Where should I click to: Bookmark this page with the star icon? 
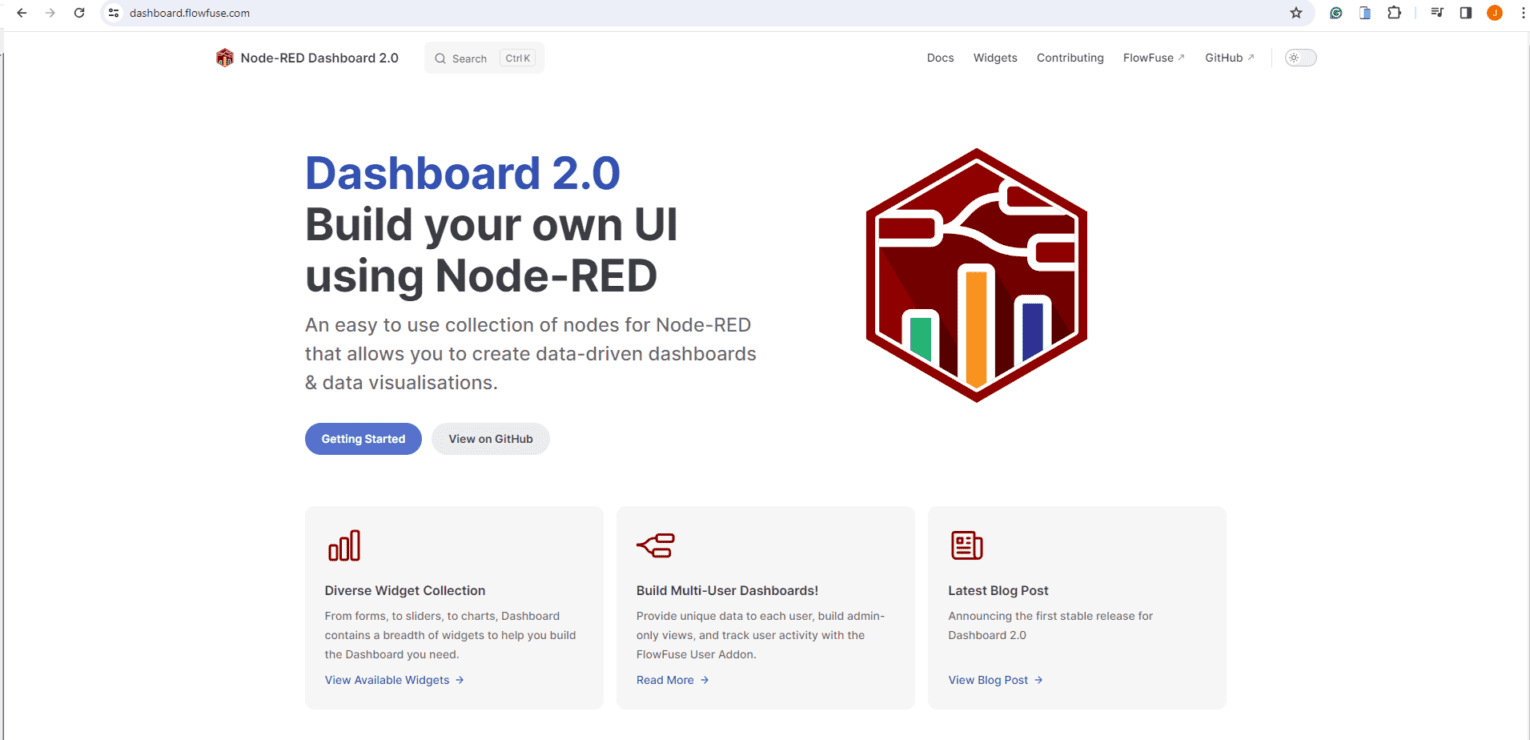point(1296,13)
